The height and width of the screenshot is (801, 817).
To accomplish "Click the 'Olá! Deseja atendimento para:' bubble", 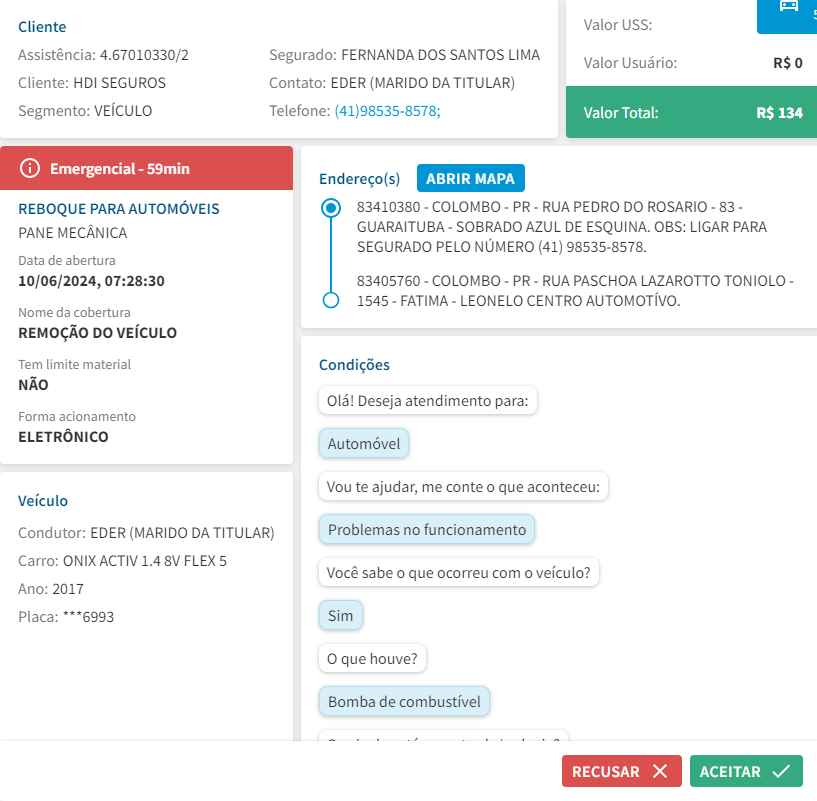I will point(428,401).
